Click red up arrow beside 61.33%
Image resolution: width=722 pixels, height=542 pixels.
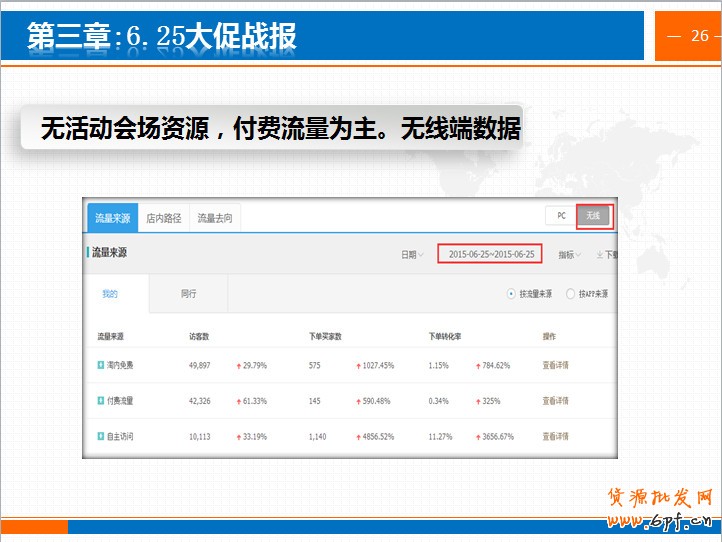pyautogui.click(x=238, y=401)
